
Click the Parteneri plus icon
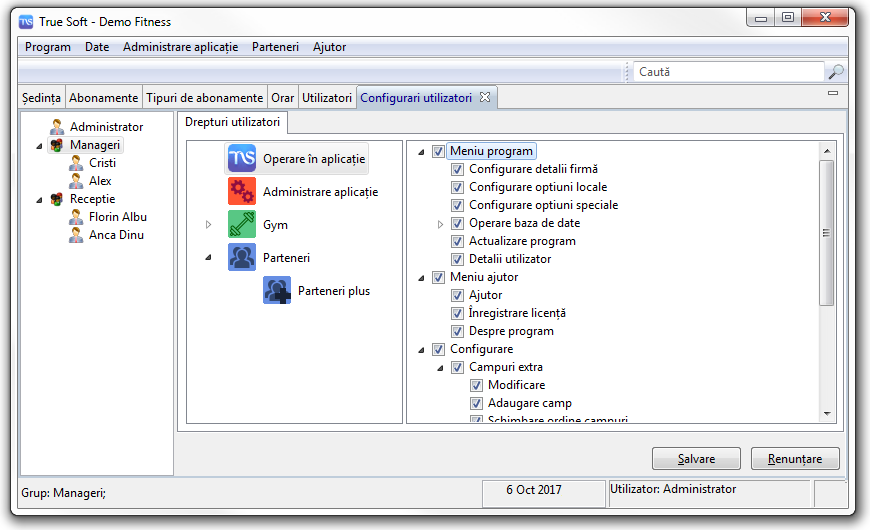[277, 291]
